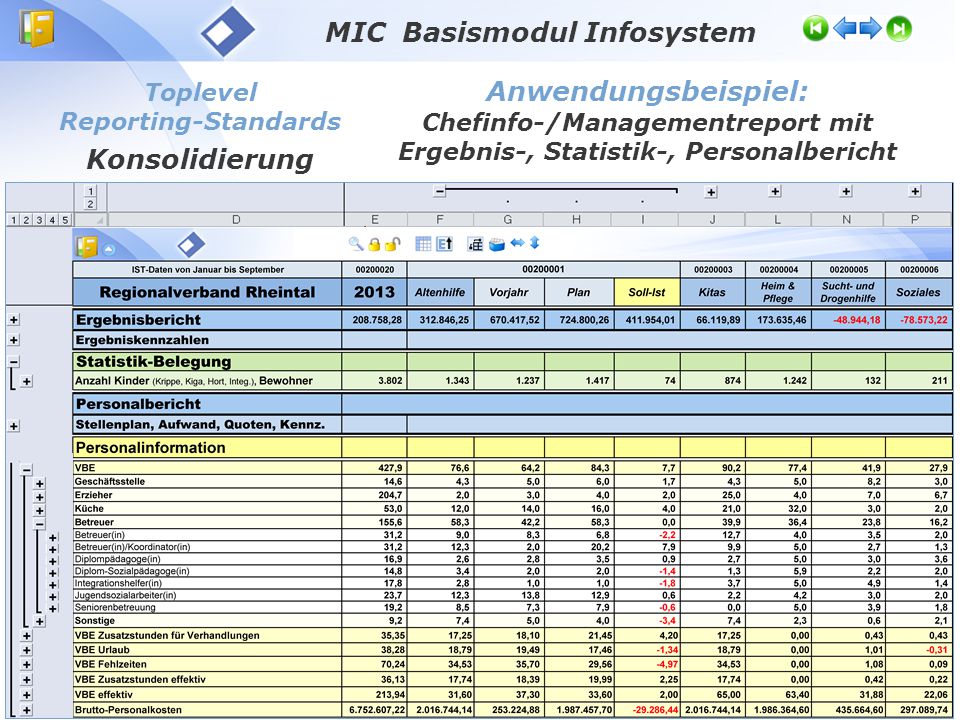Go to first page with green rewind button
Image resolution: width=960 pixels, height=720 pixels.
click(x=816, y=28)
